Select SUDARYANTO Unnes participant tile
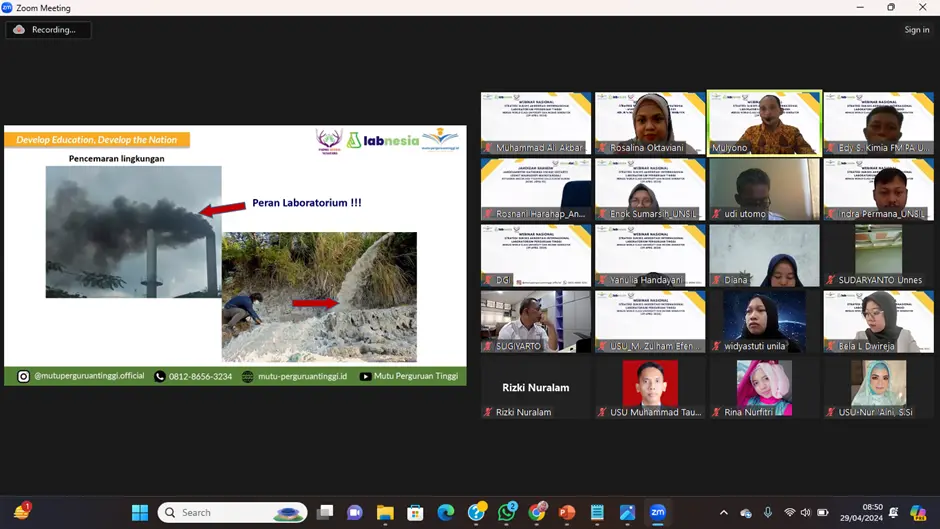Image resolution: width=940 pixels, height=529 pixels. 879,256
